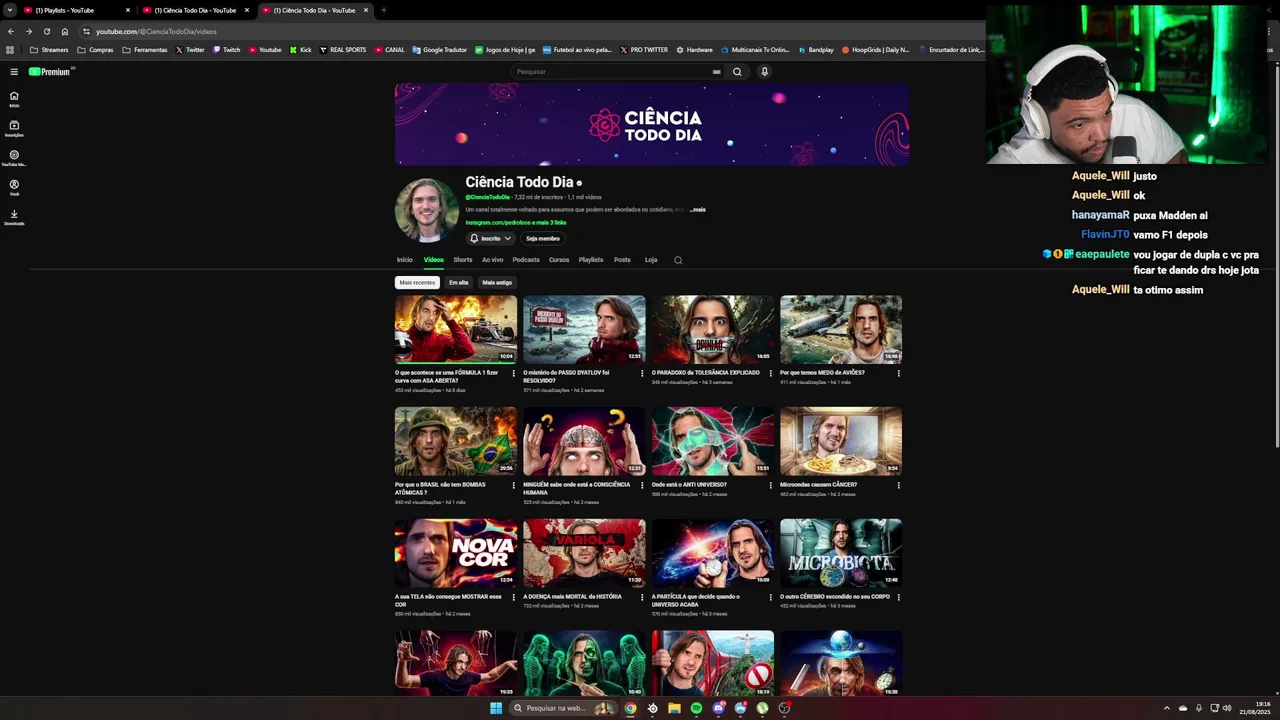Switch to the Início channel tab
This screenshot has height=720, width=1280.
pos(404,260)
